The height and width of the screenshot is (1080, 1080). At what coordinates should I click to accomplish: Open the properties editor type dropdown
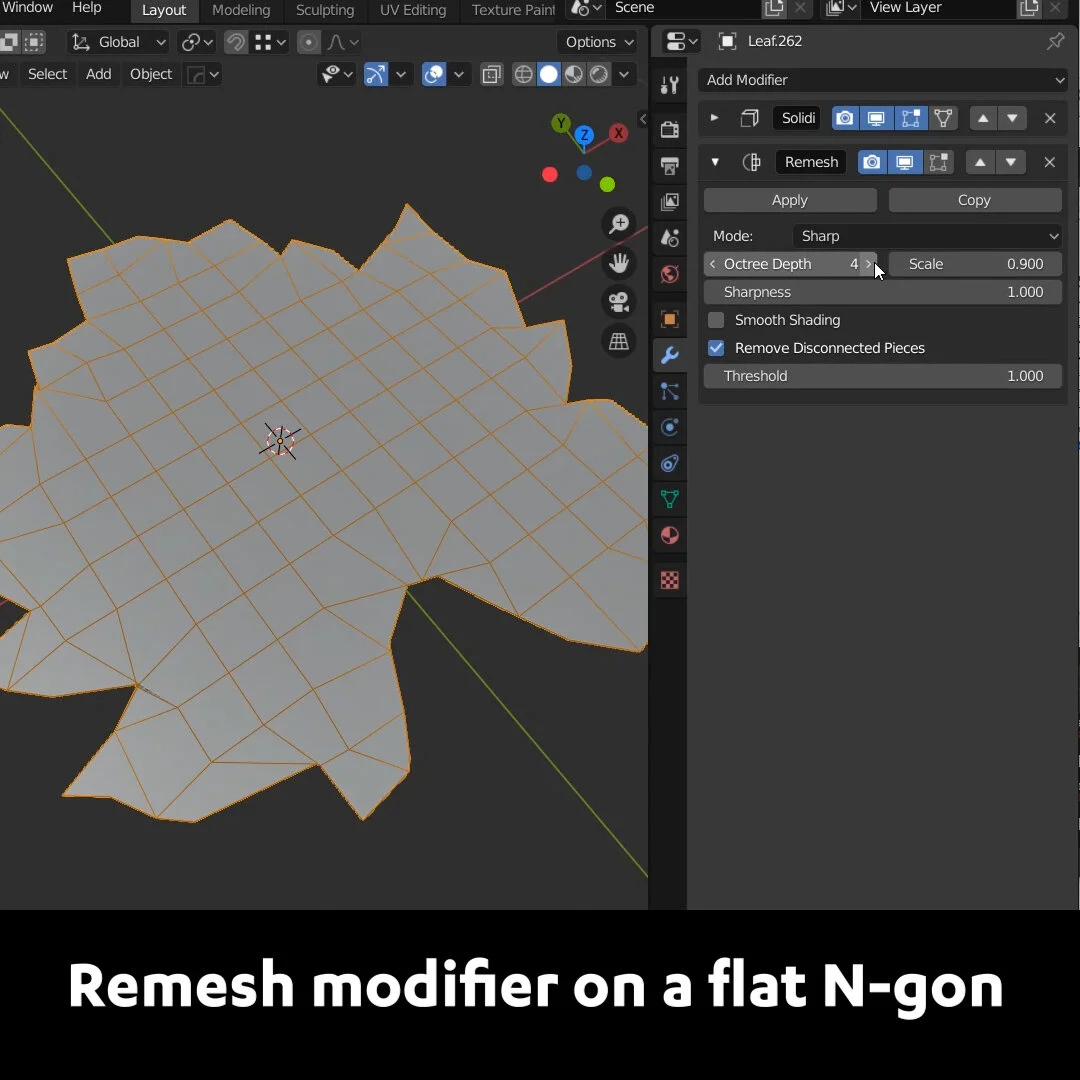pos(681,41)
